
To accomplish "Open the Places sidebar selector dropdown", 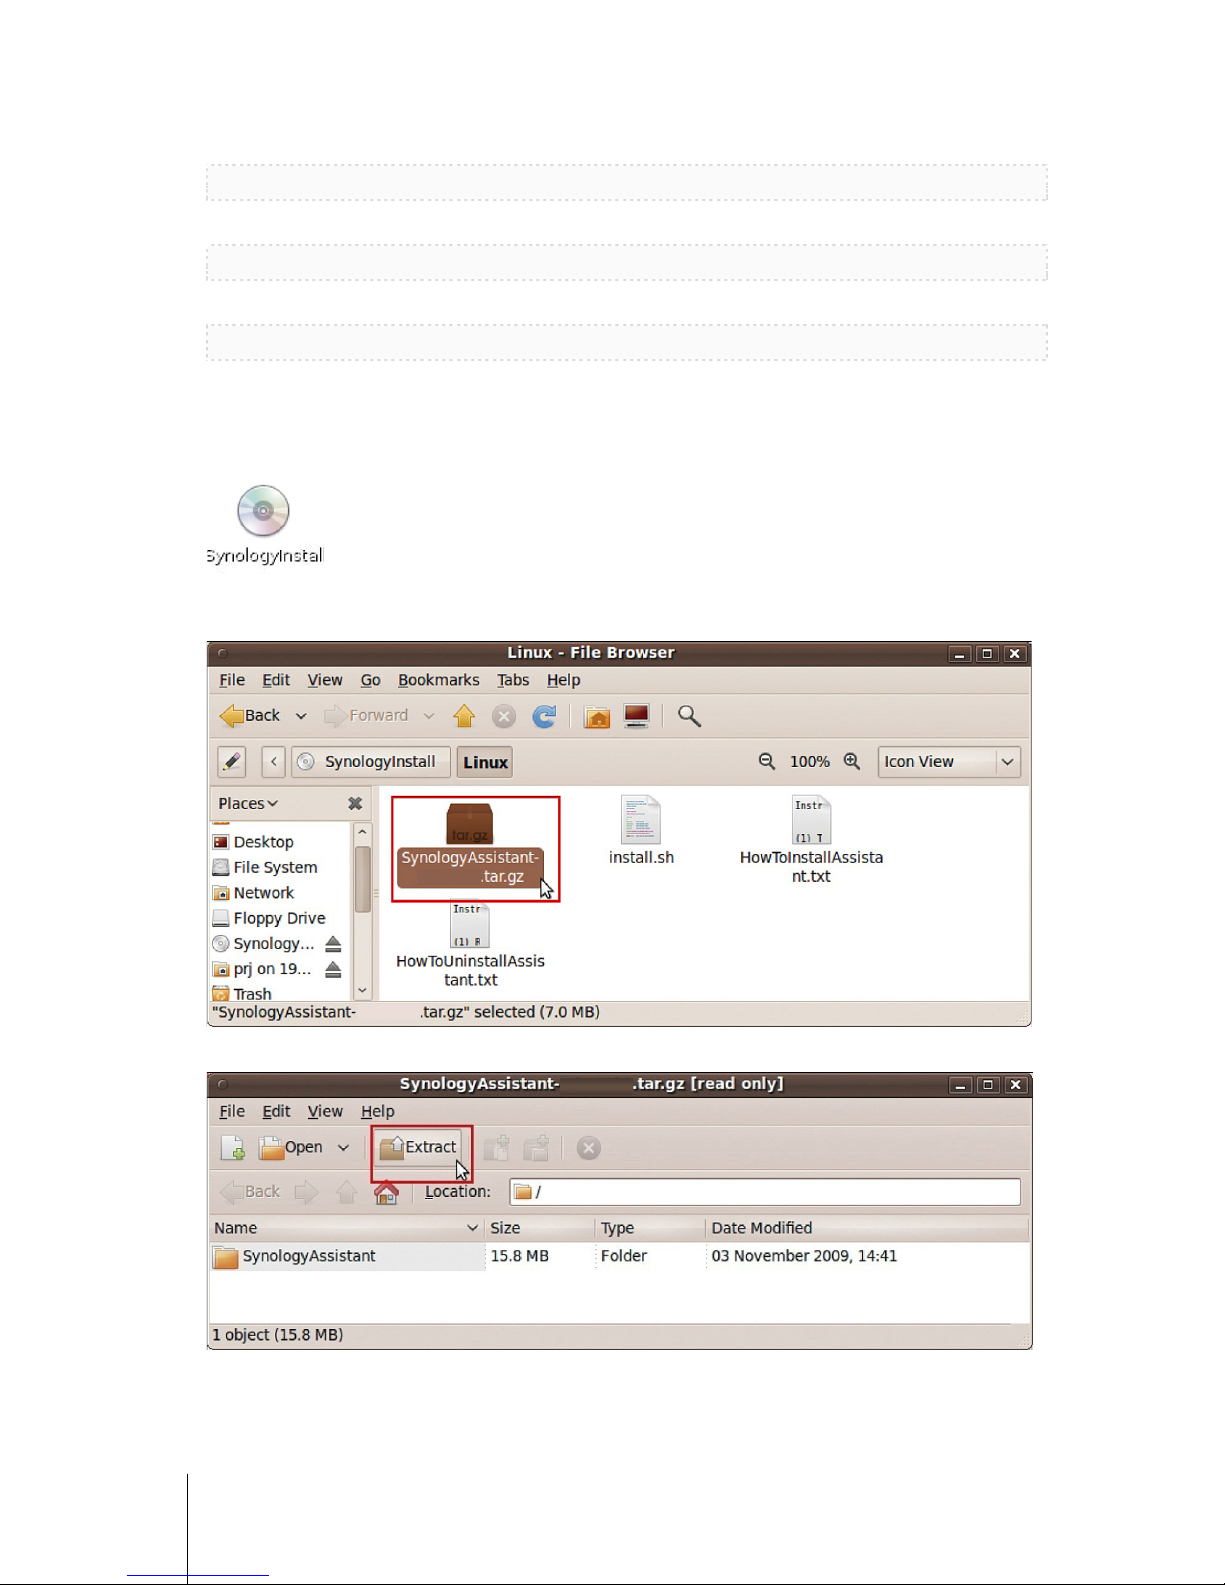I will click(x=248, y=804).
